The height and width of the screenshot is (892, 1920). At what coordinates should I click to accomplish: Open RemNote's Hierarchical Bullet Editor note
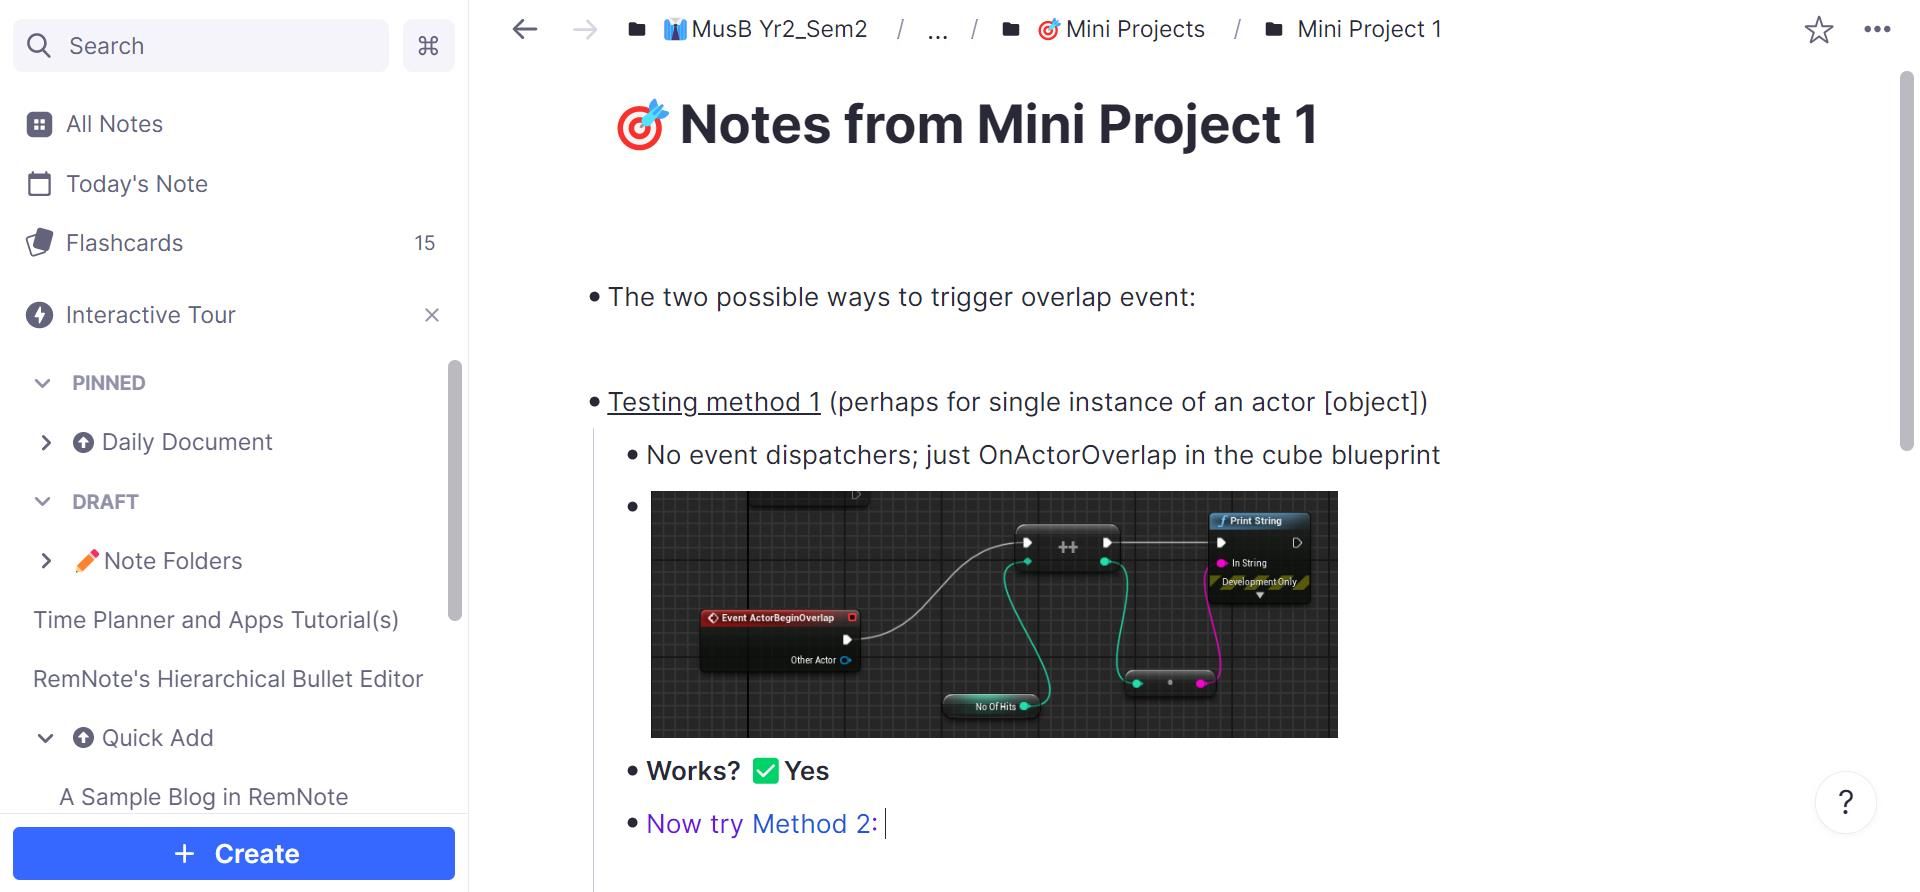point(227,678)
